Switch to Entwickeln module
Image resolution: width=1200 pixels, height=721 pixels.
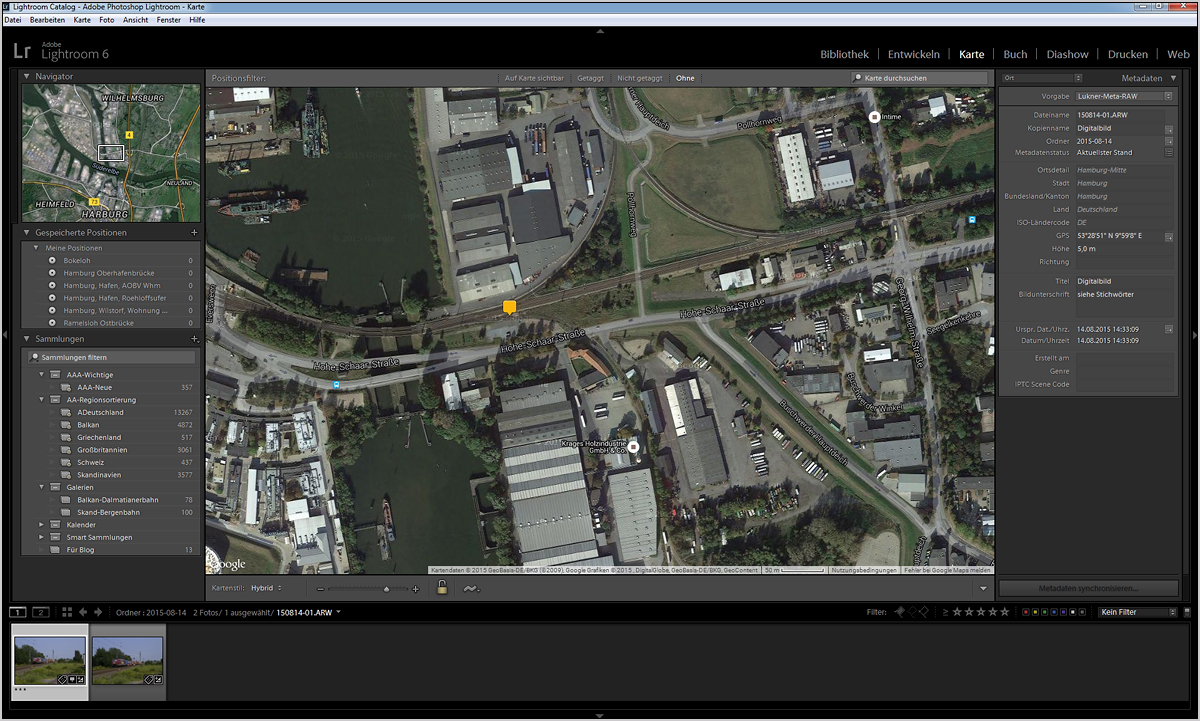914,54
